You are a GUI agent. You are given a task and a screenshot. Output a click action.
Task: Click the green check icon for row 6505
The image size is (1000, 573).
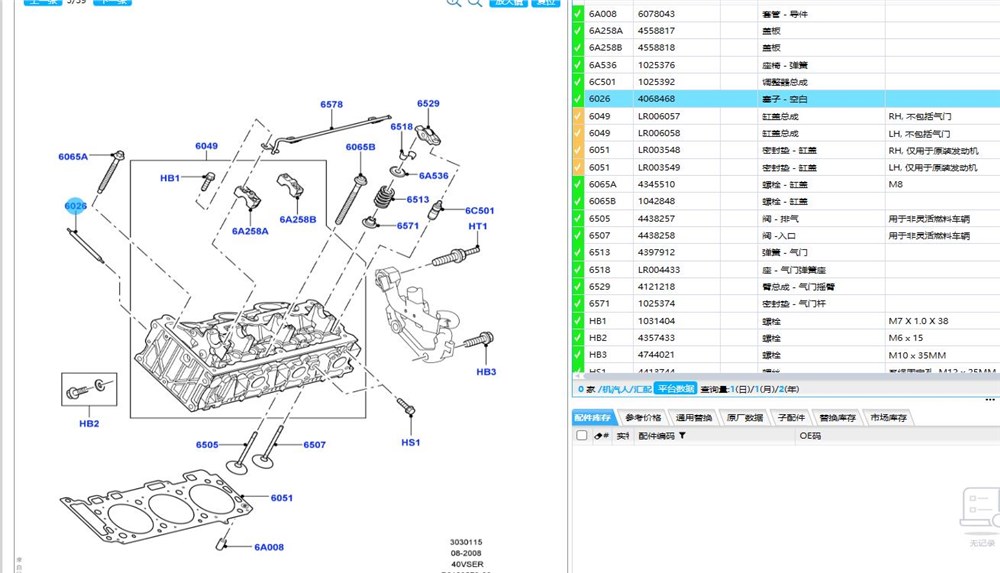click(578, 218)
